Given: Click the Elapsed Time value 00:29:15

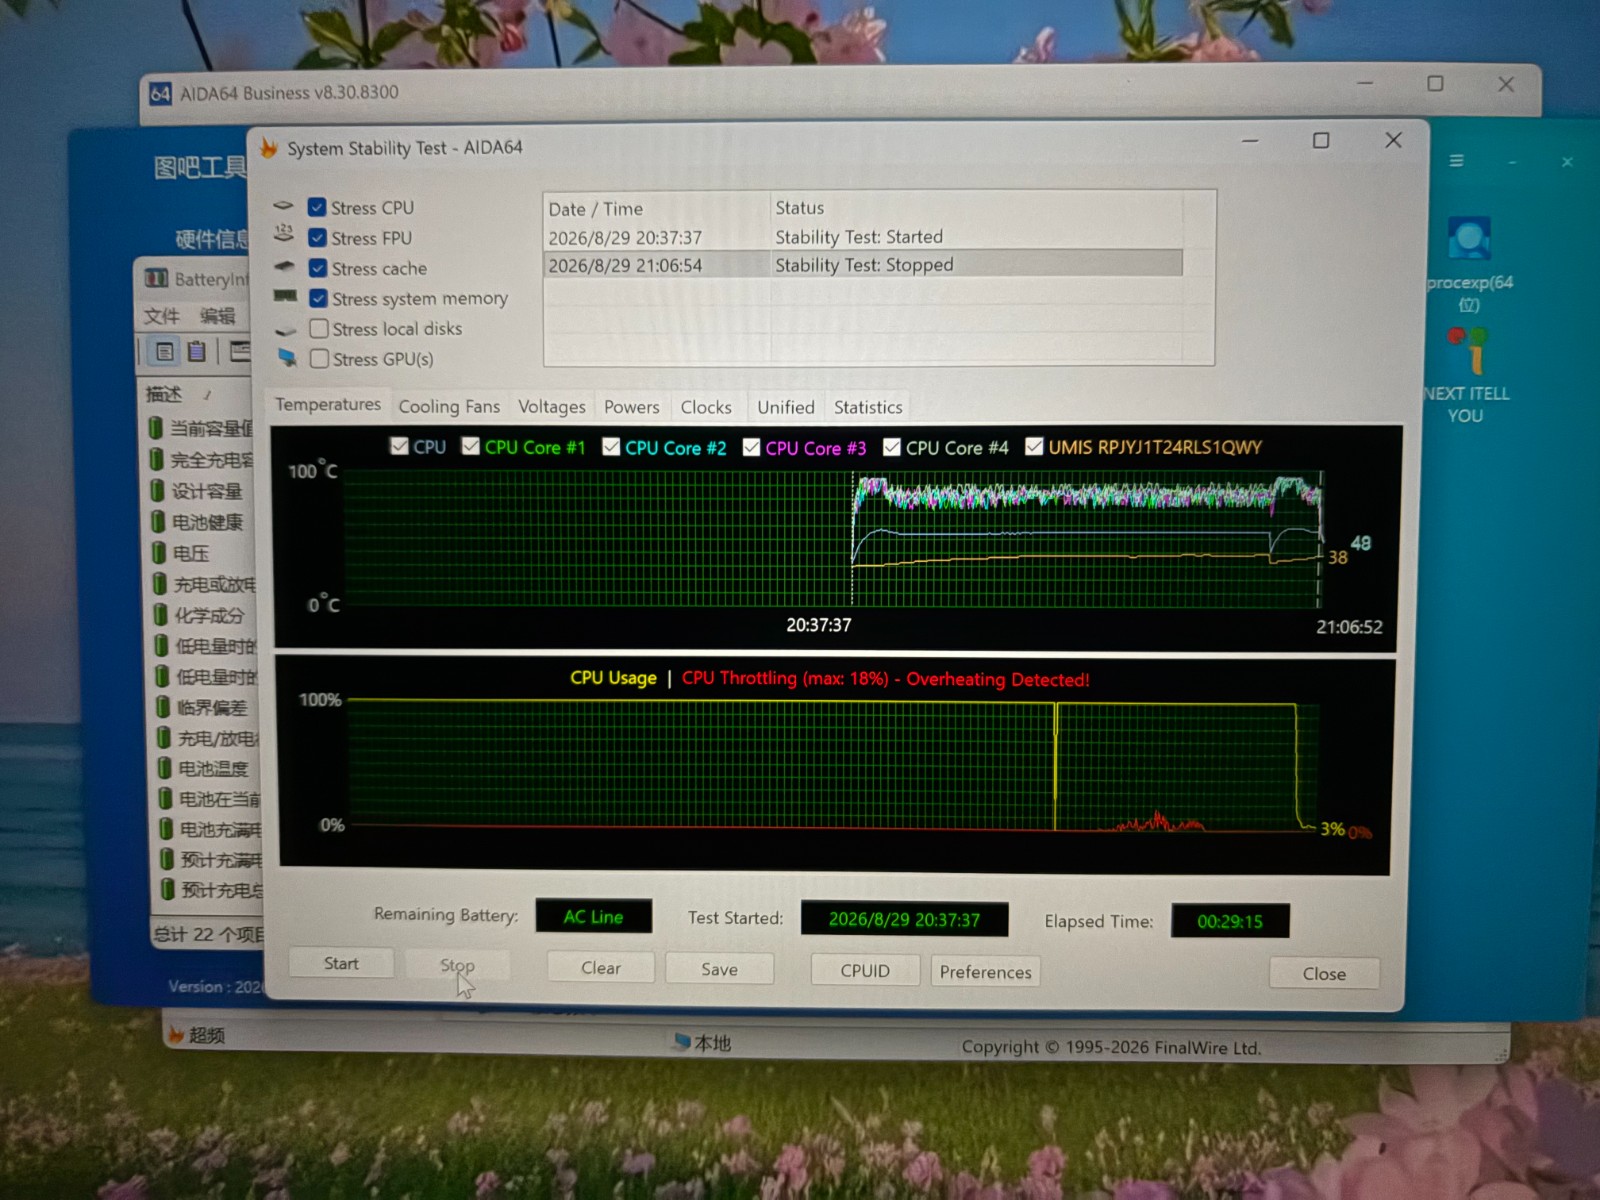Looking at the screenshot, I should 1230,921.
